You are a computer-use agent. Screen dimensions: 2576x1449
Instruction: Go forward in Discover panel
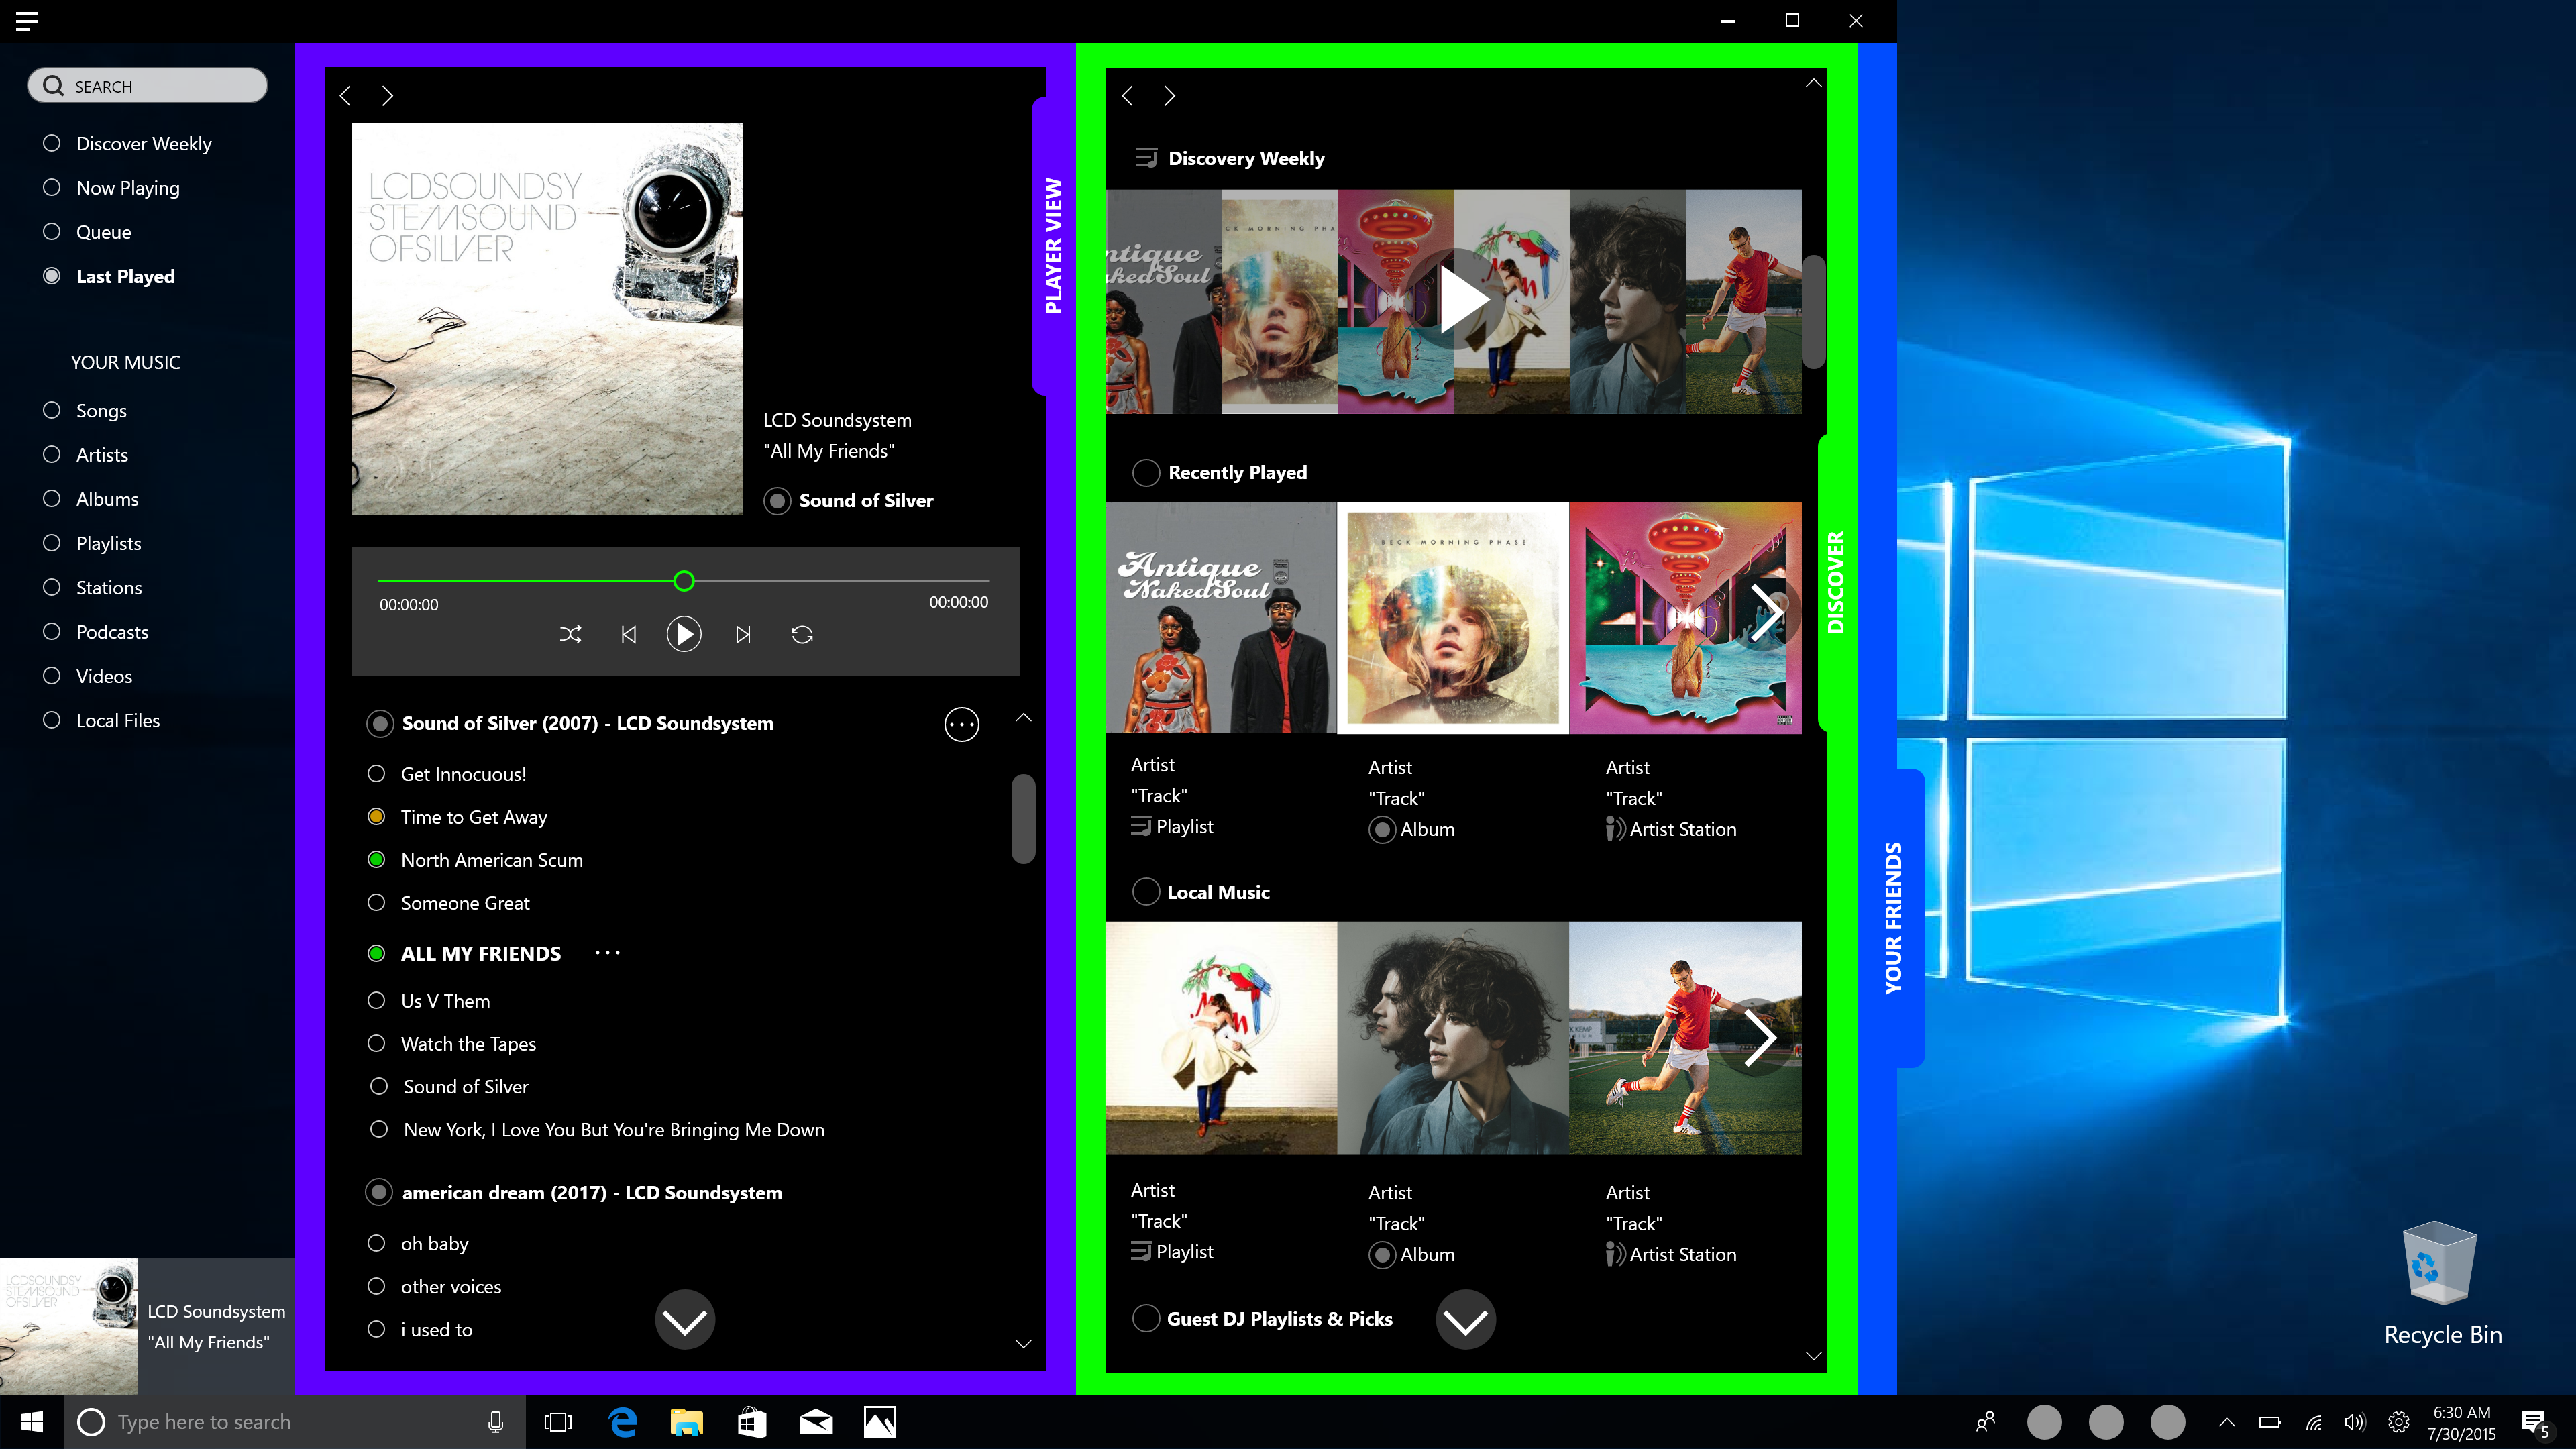point(1170,96)
